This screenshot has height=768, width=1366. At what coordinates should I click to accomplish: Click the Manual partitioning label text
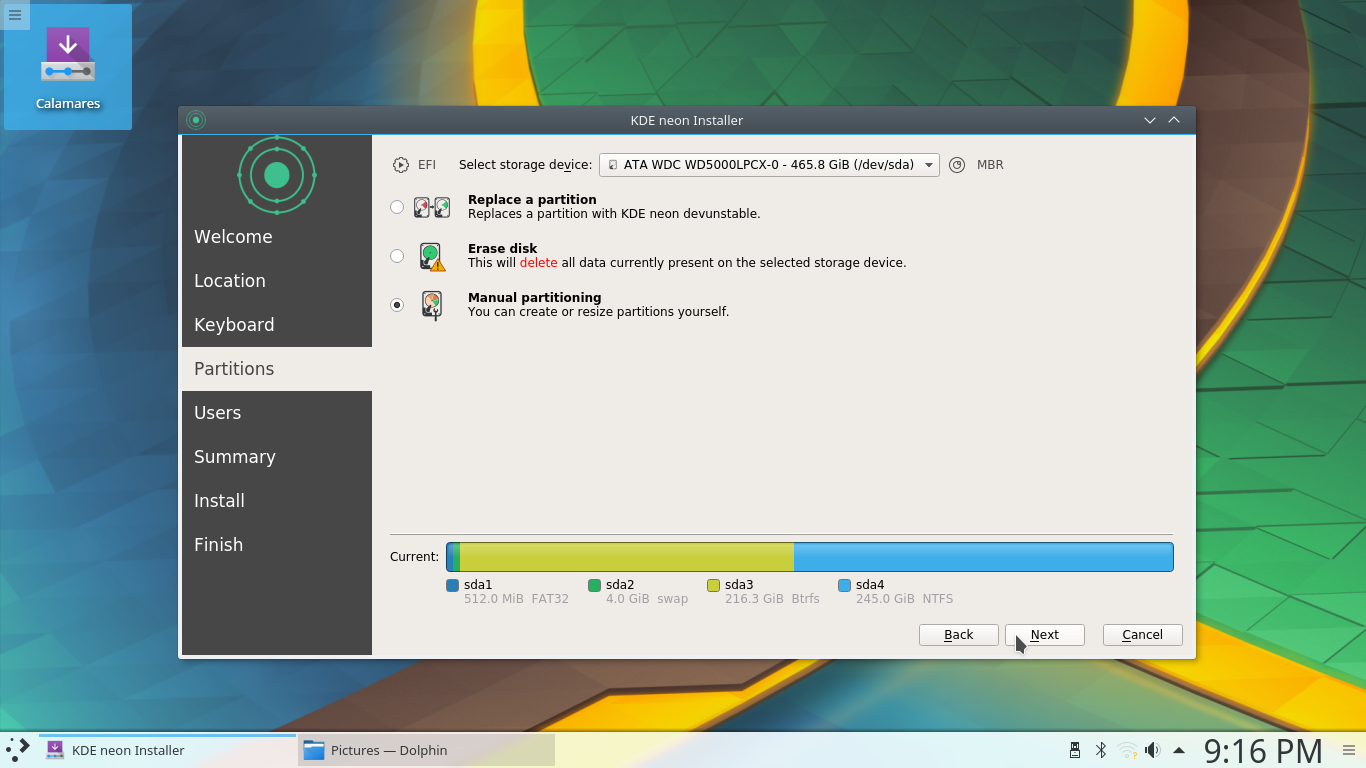[x=534, y=298]
